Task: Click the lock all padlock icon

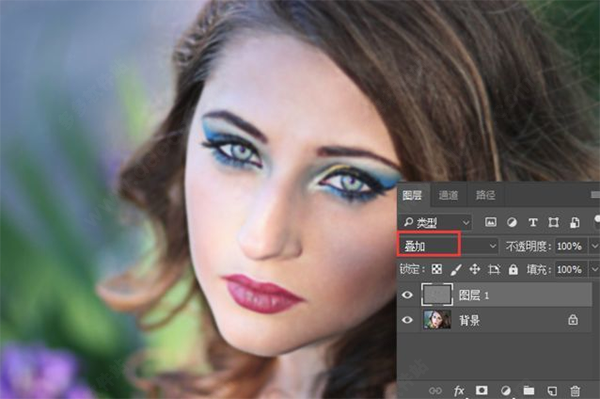Action: (x=513, y=269)
